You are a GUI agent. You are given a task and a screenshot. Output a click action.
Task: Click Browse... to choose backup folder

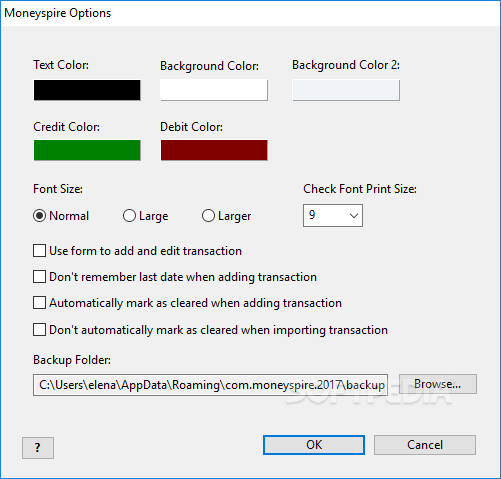tap(438, 384)
